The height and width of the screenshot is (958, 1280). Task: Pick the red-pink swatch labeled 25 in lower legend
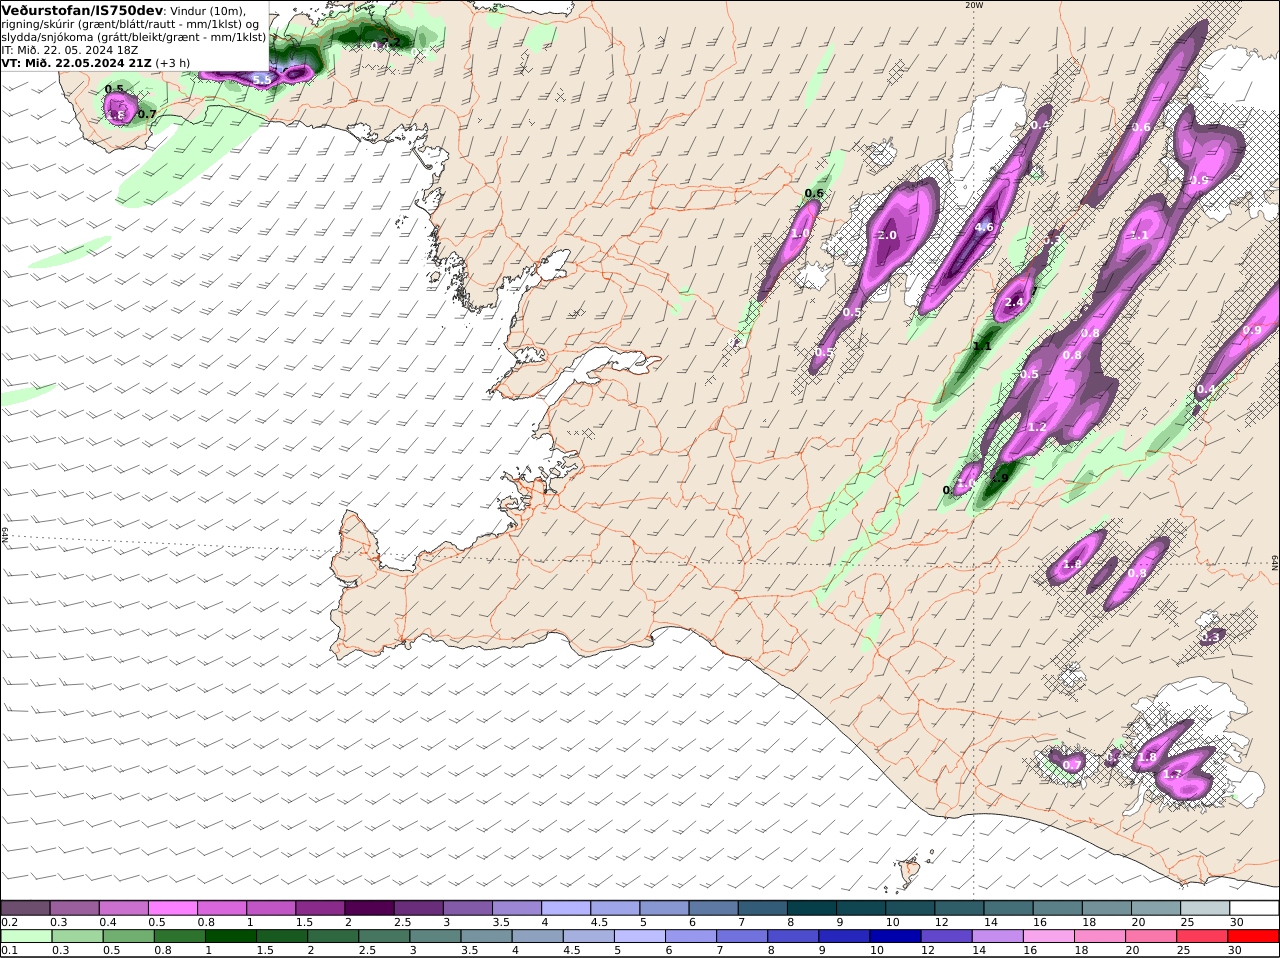coord(1202,936)
